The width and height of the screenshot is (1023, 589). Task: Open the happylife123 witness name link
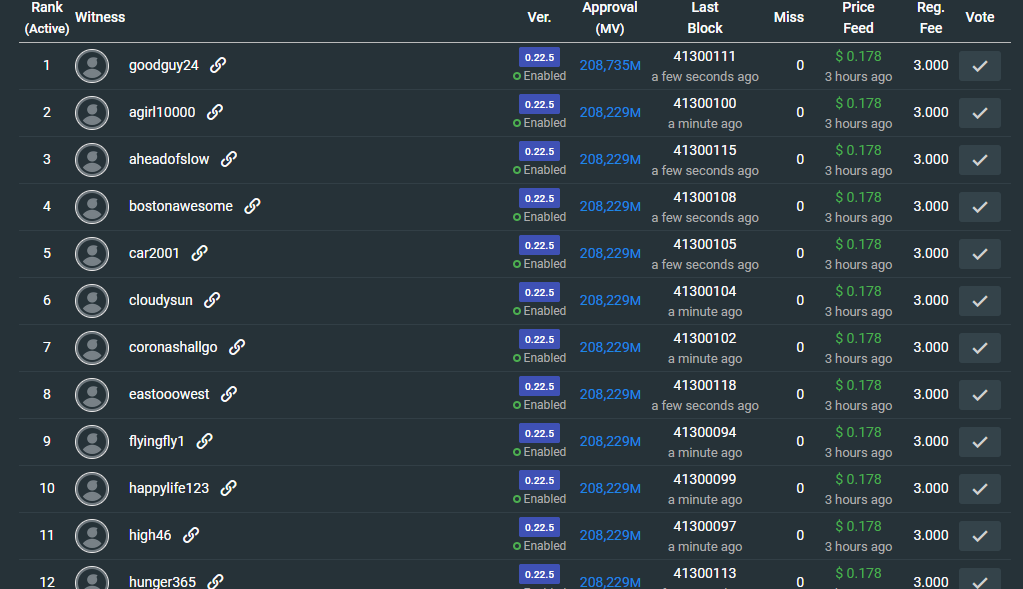pyautogui.click(x=169, y=488)
